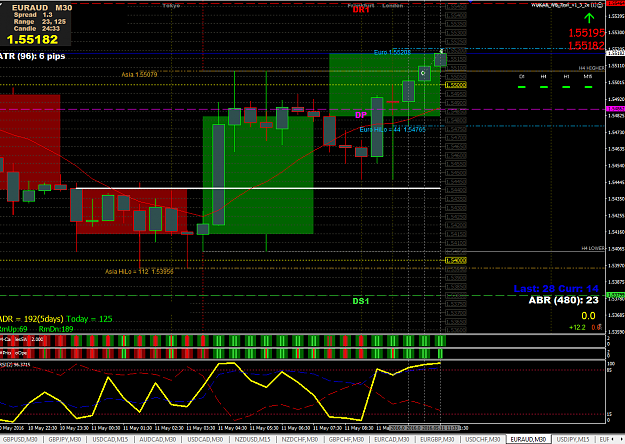Click the blue chart shift triangle marker

pos(470,2)
